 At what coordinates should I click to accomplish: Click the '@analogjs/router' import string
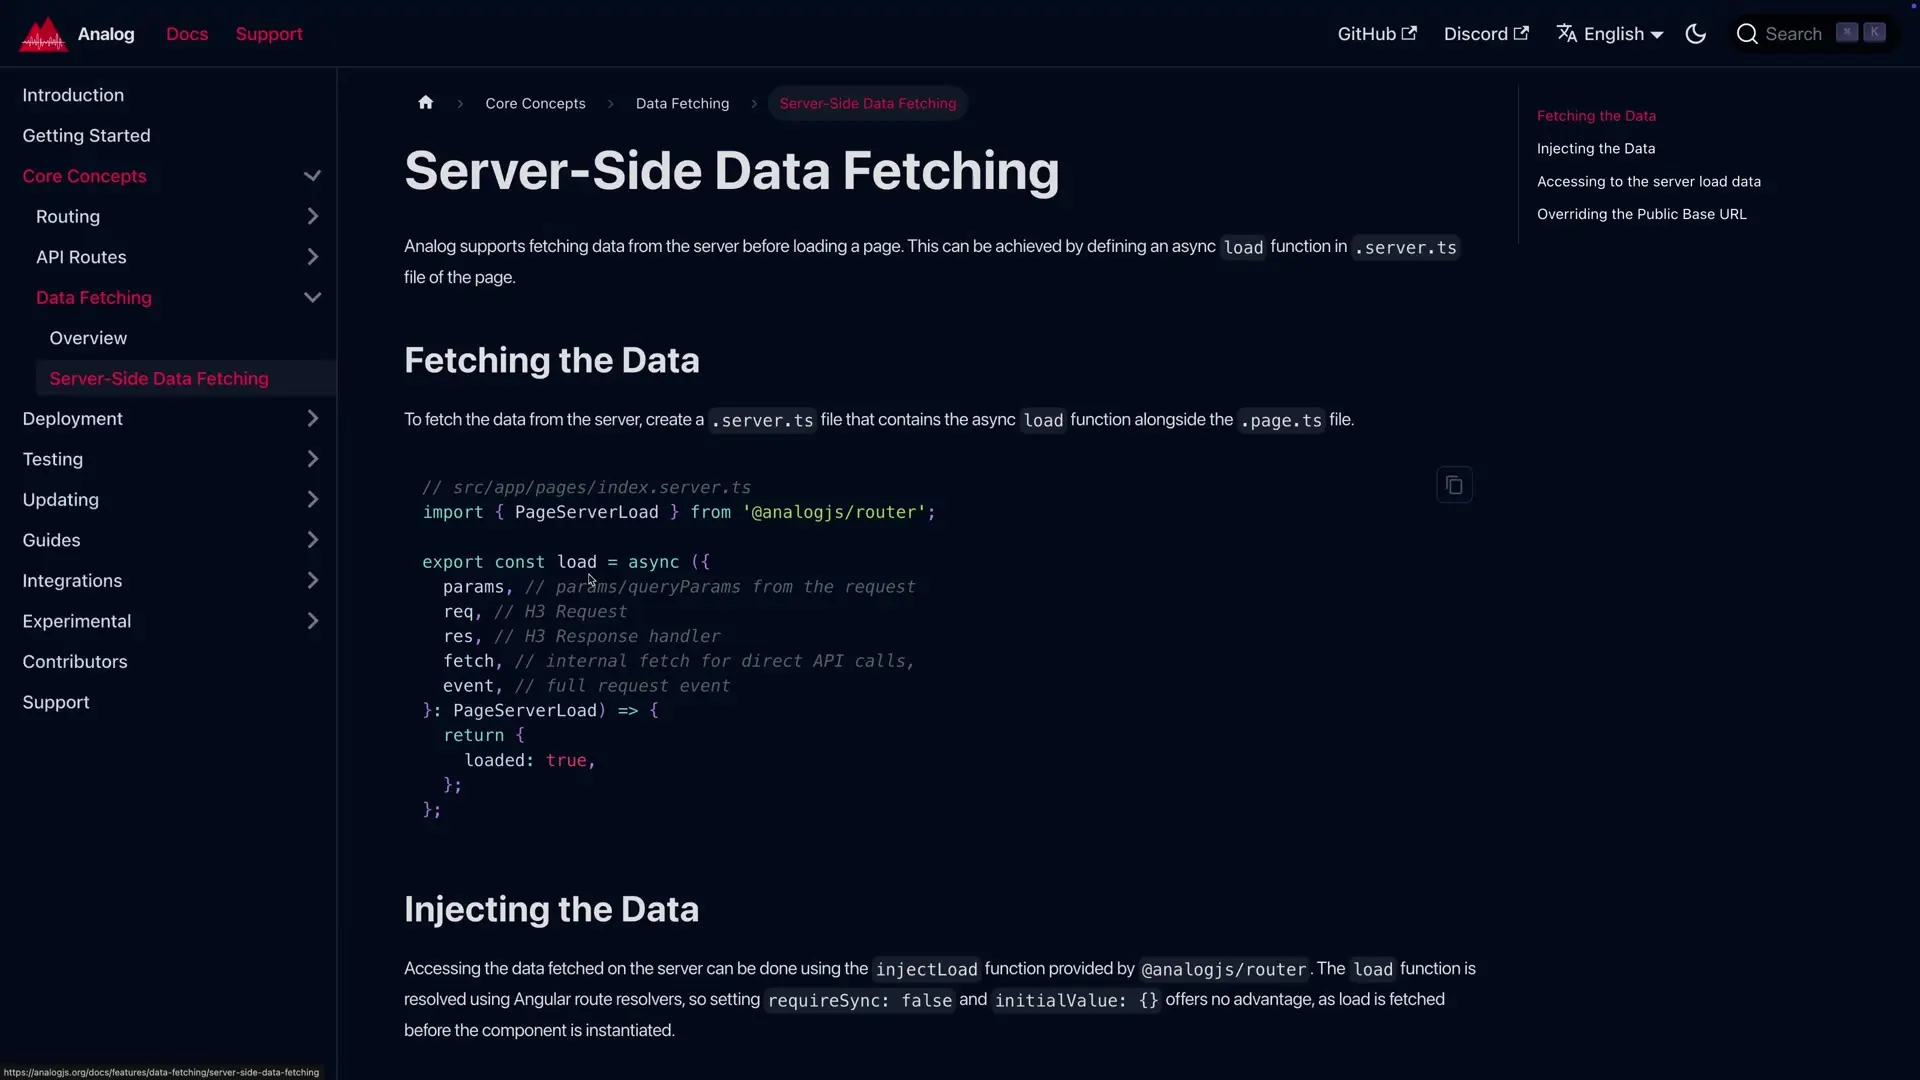[834, 513]
